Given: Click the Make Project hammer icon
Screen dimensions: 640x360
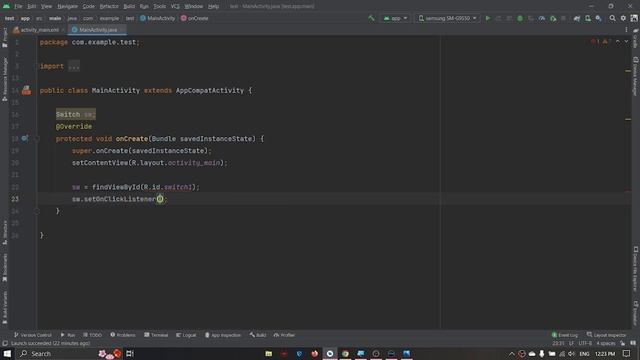Looking at the screenshot, I should point(371,18).
